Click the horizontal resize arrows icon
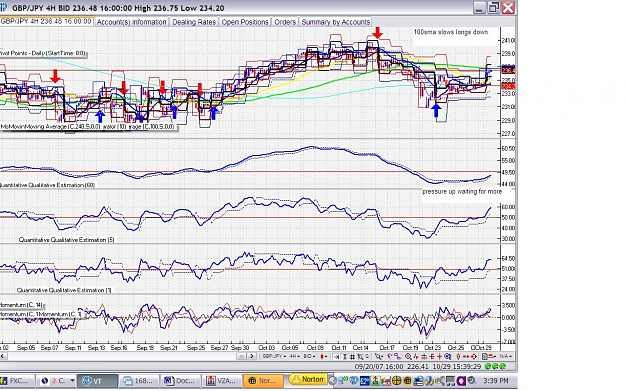Image resolution: width=625 pixels, height=391 pixels. pyautogui.click(x=466, y=356)
